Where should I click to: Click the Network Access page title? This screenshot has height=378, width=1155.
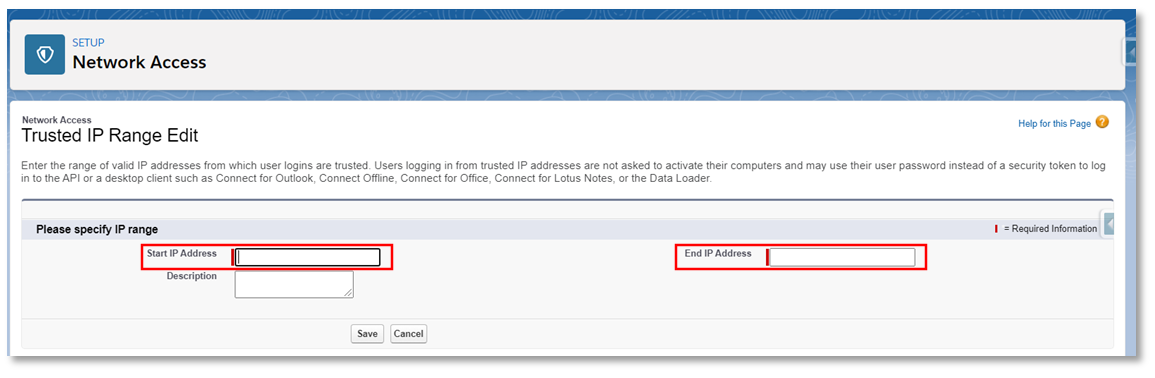click(139, 63)
